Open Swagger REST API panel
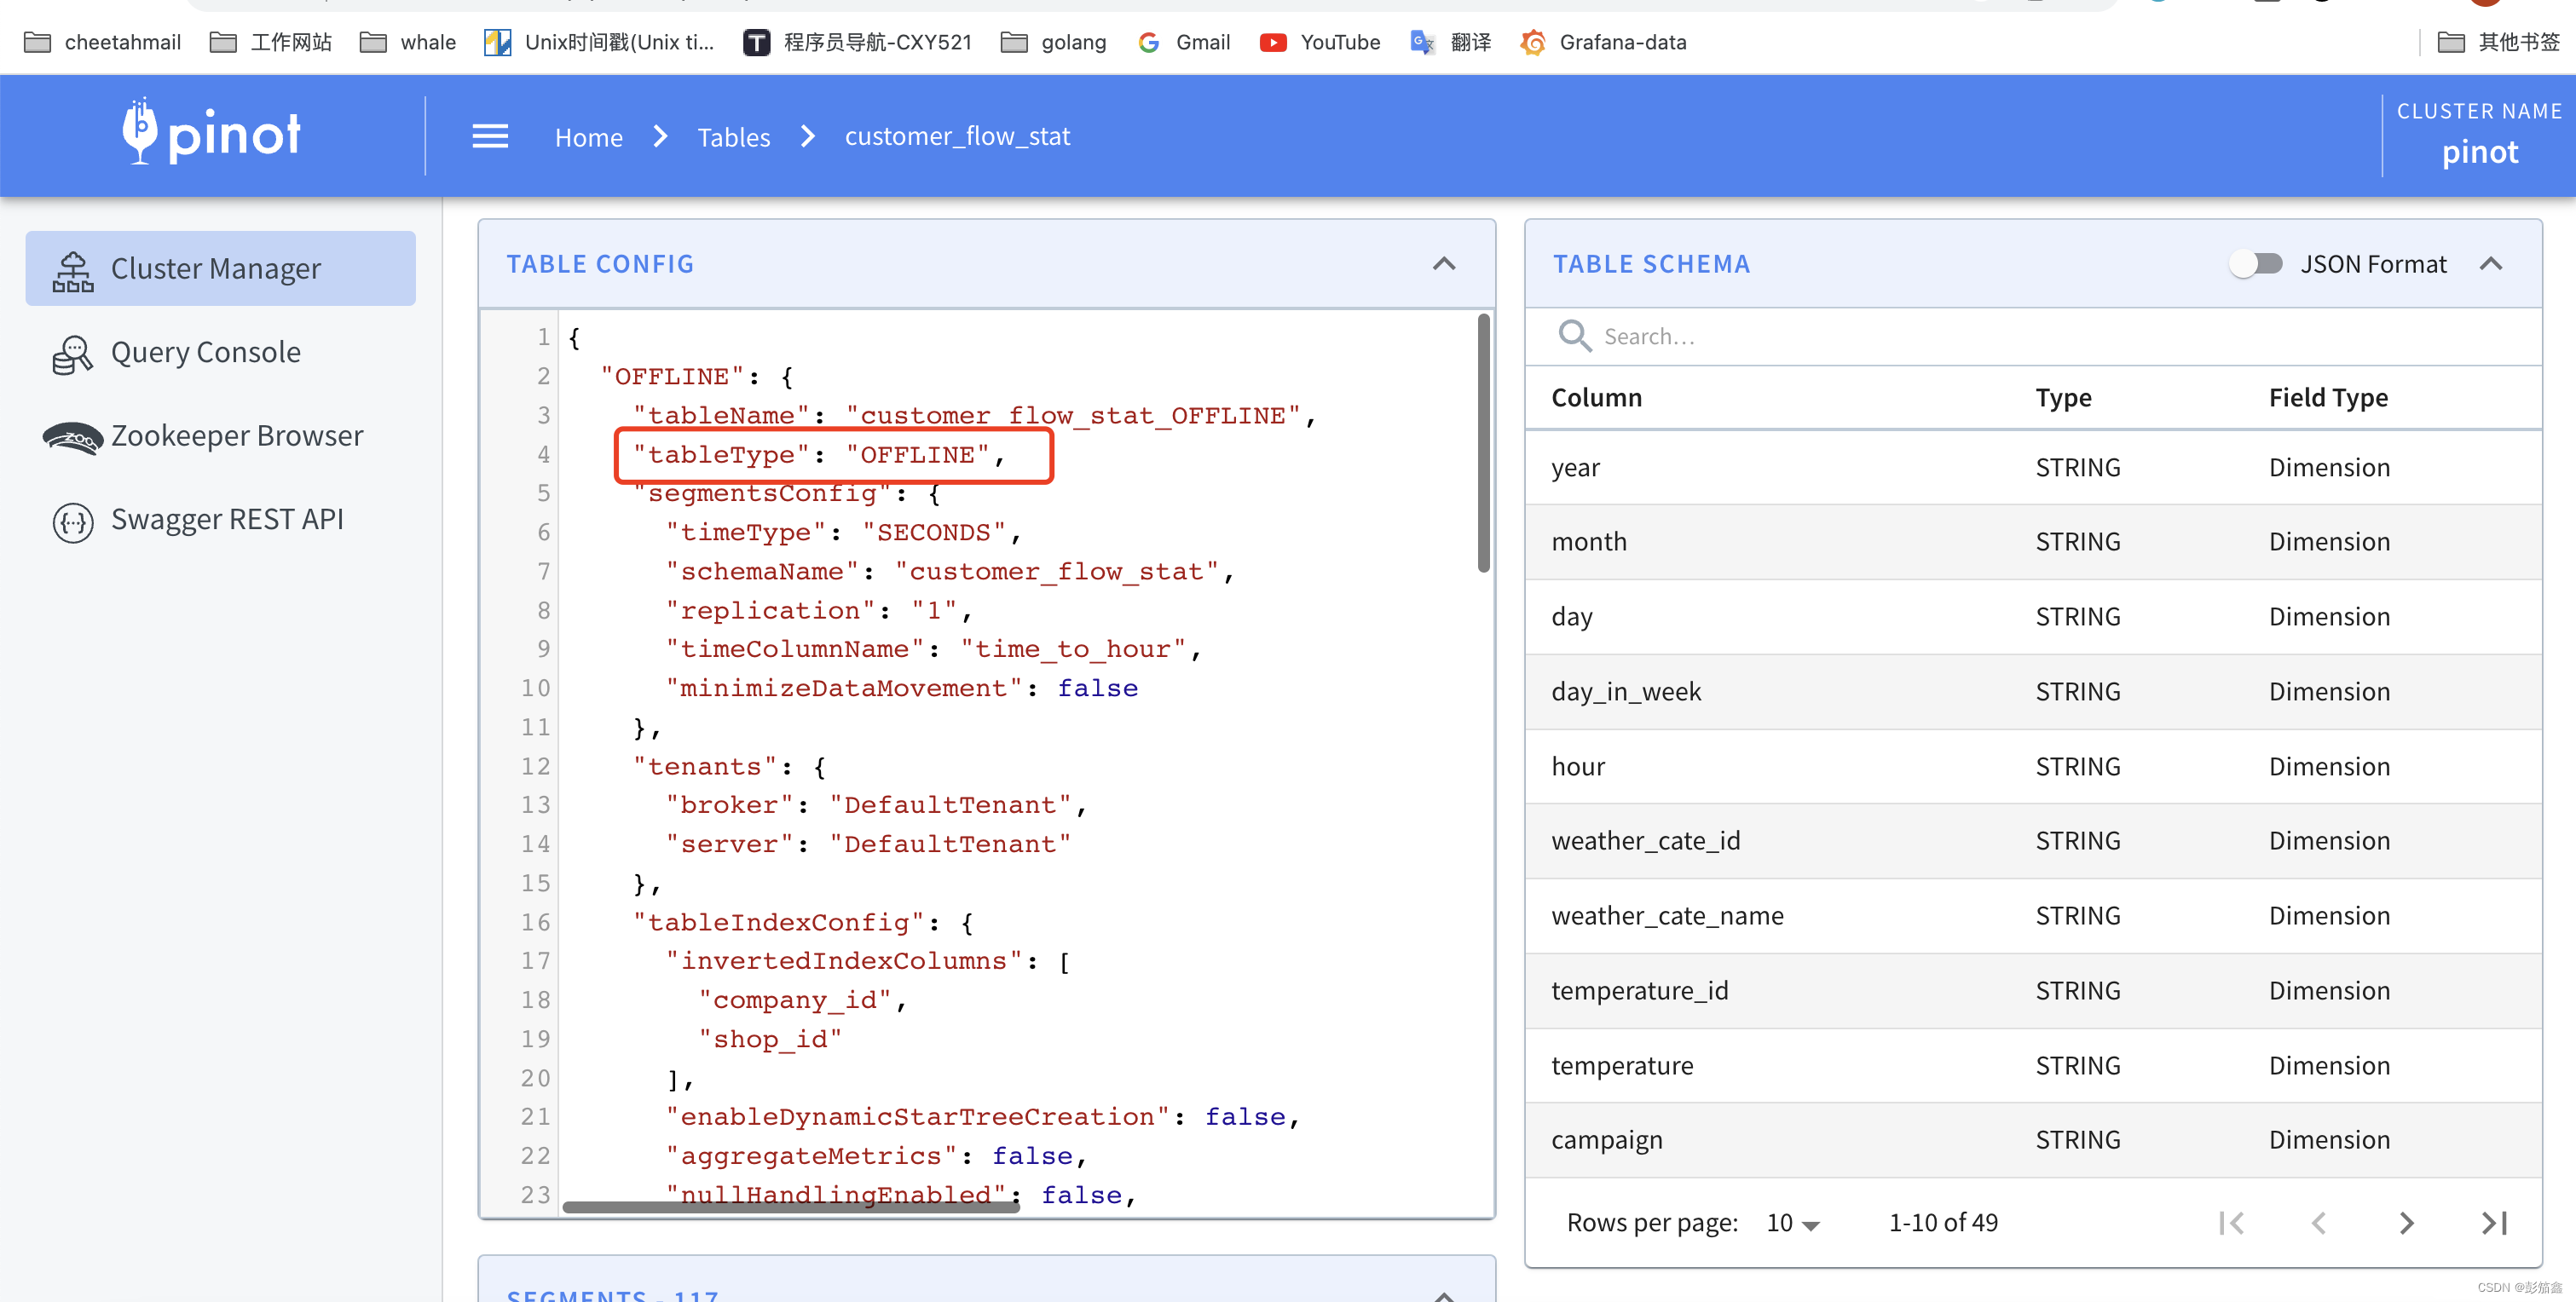Screen dimensions: 2576x1302 point(231,516)
